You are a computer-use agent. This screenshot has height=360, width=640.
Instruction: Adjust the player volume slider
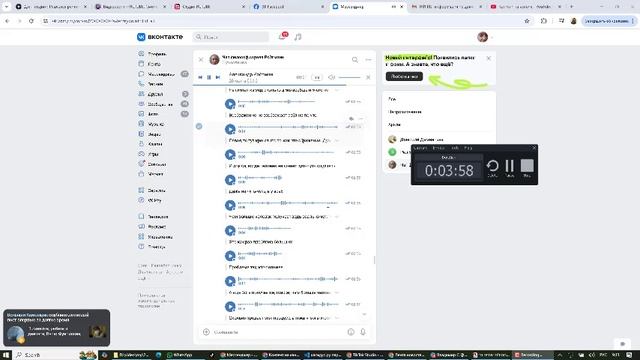349,77
